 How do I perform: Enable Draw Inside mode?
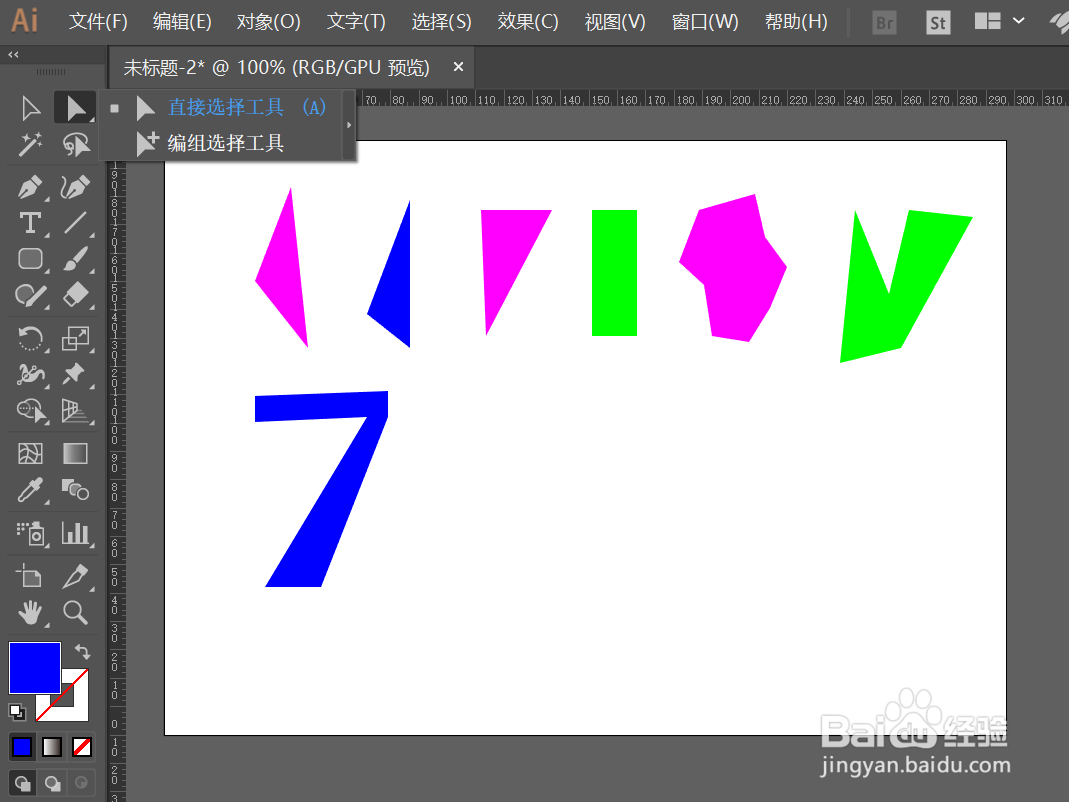[81, 783]
